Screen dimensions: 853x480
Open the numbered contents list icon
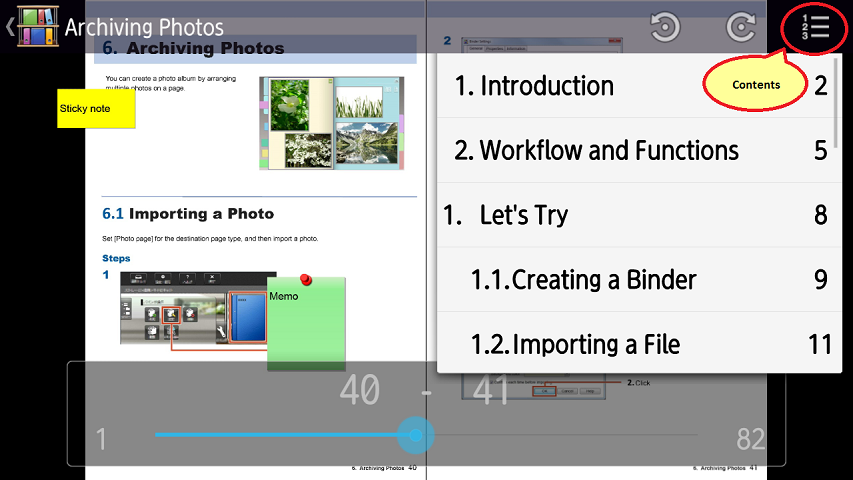(815, 27)
